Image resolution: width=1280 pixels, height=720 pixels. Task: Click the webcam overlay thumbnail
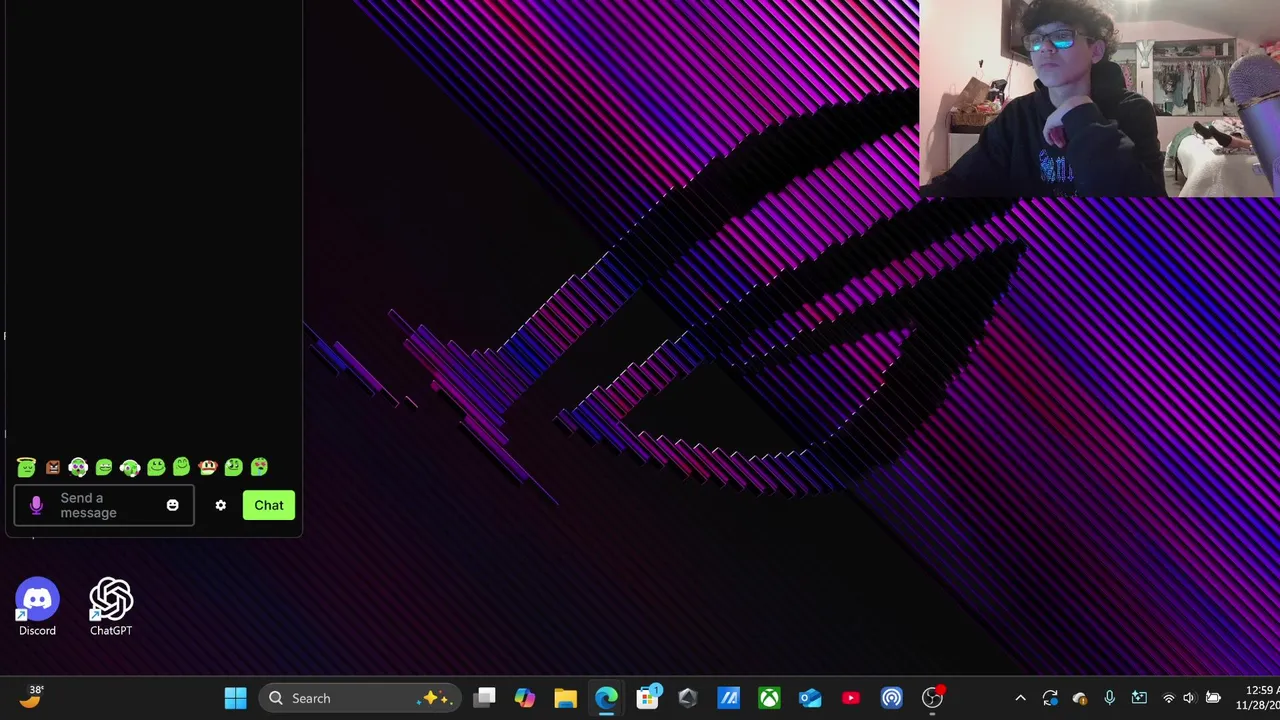click(1099, 98)
